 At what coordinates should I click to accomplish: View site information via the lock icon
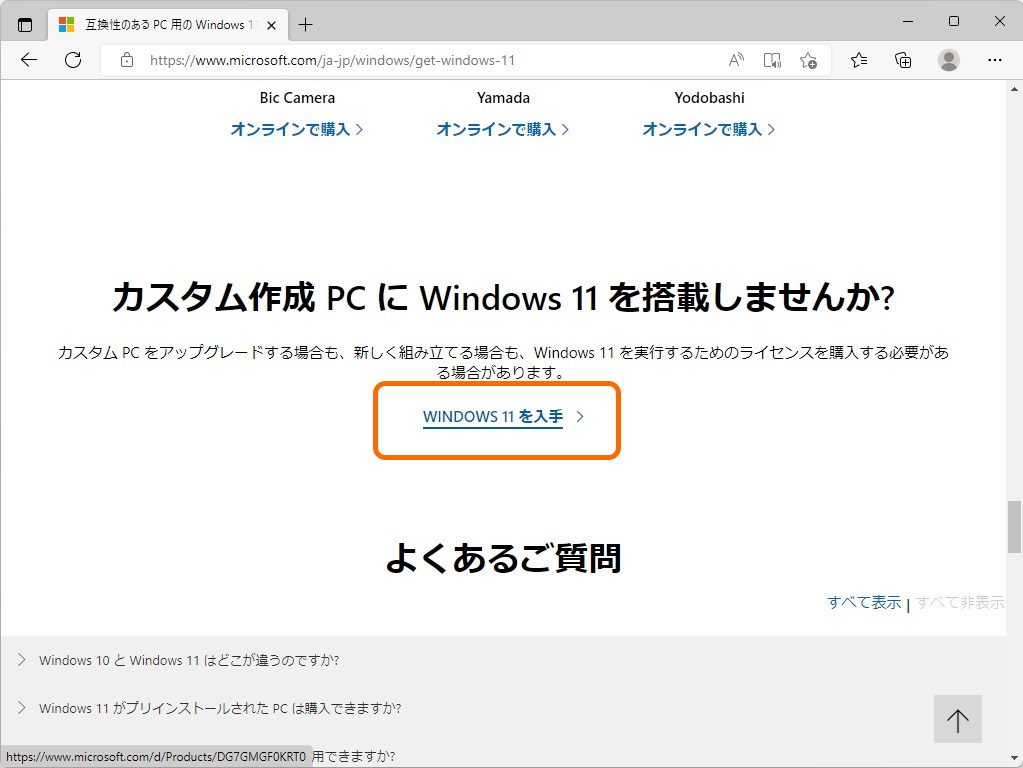[126, 60]
